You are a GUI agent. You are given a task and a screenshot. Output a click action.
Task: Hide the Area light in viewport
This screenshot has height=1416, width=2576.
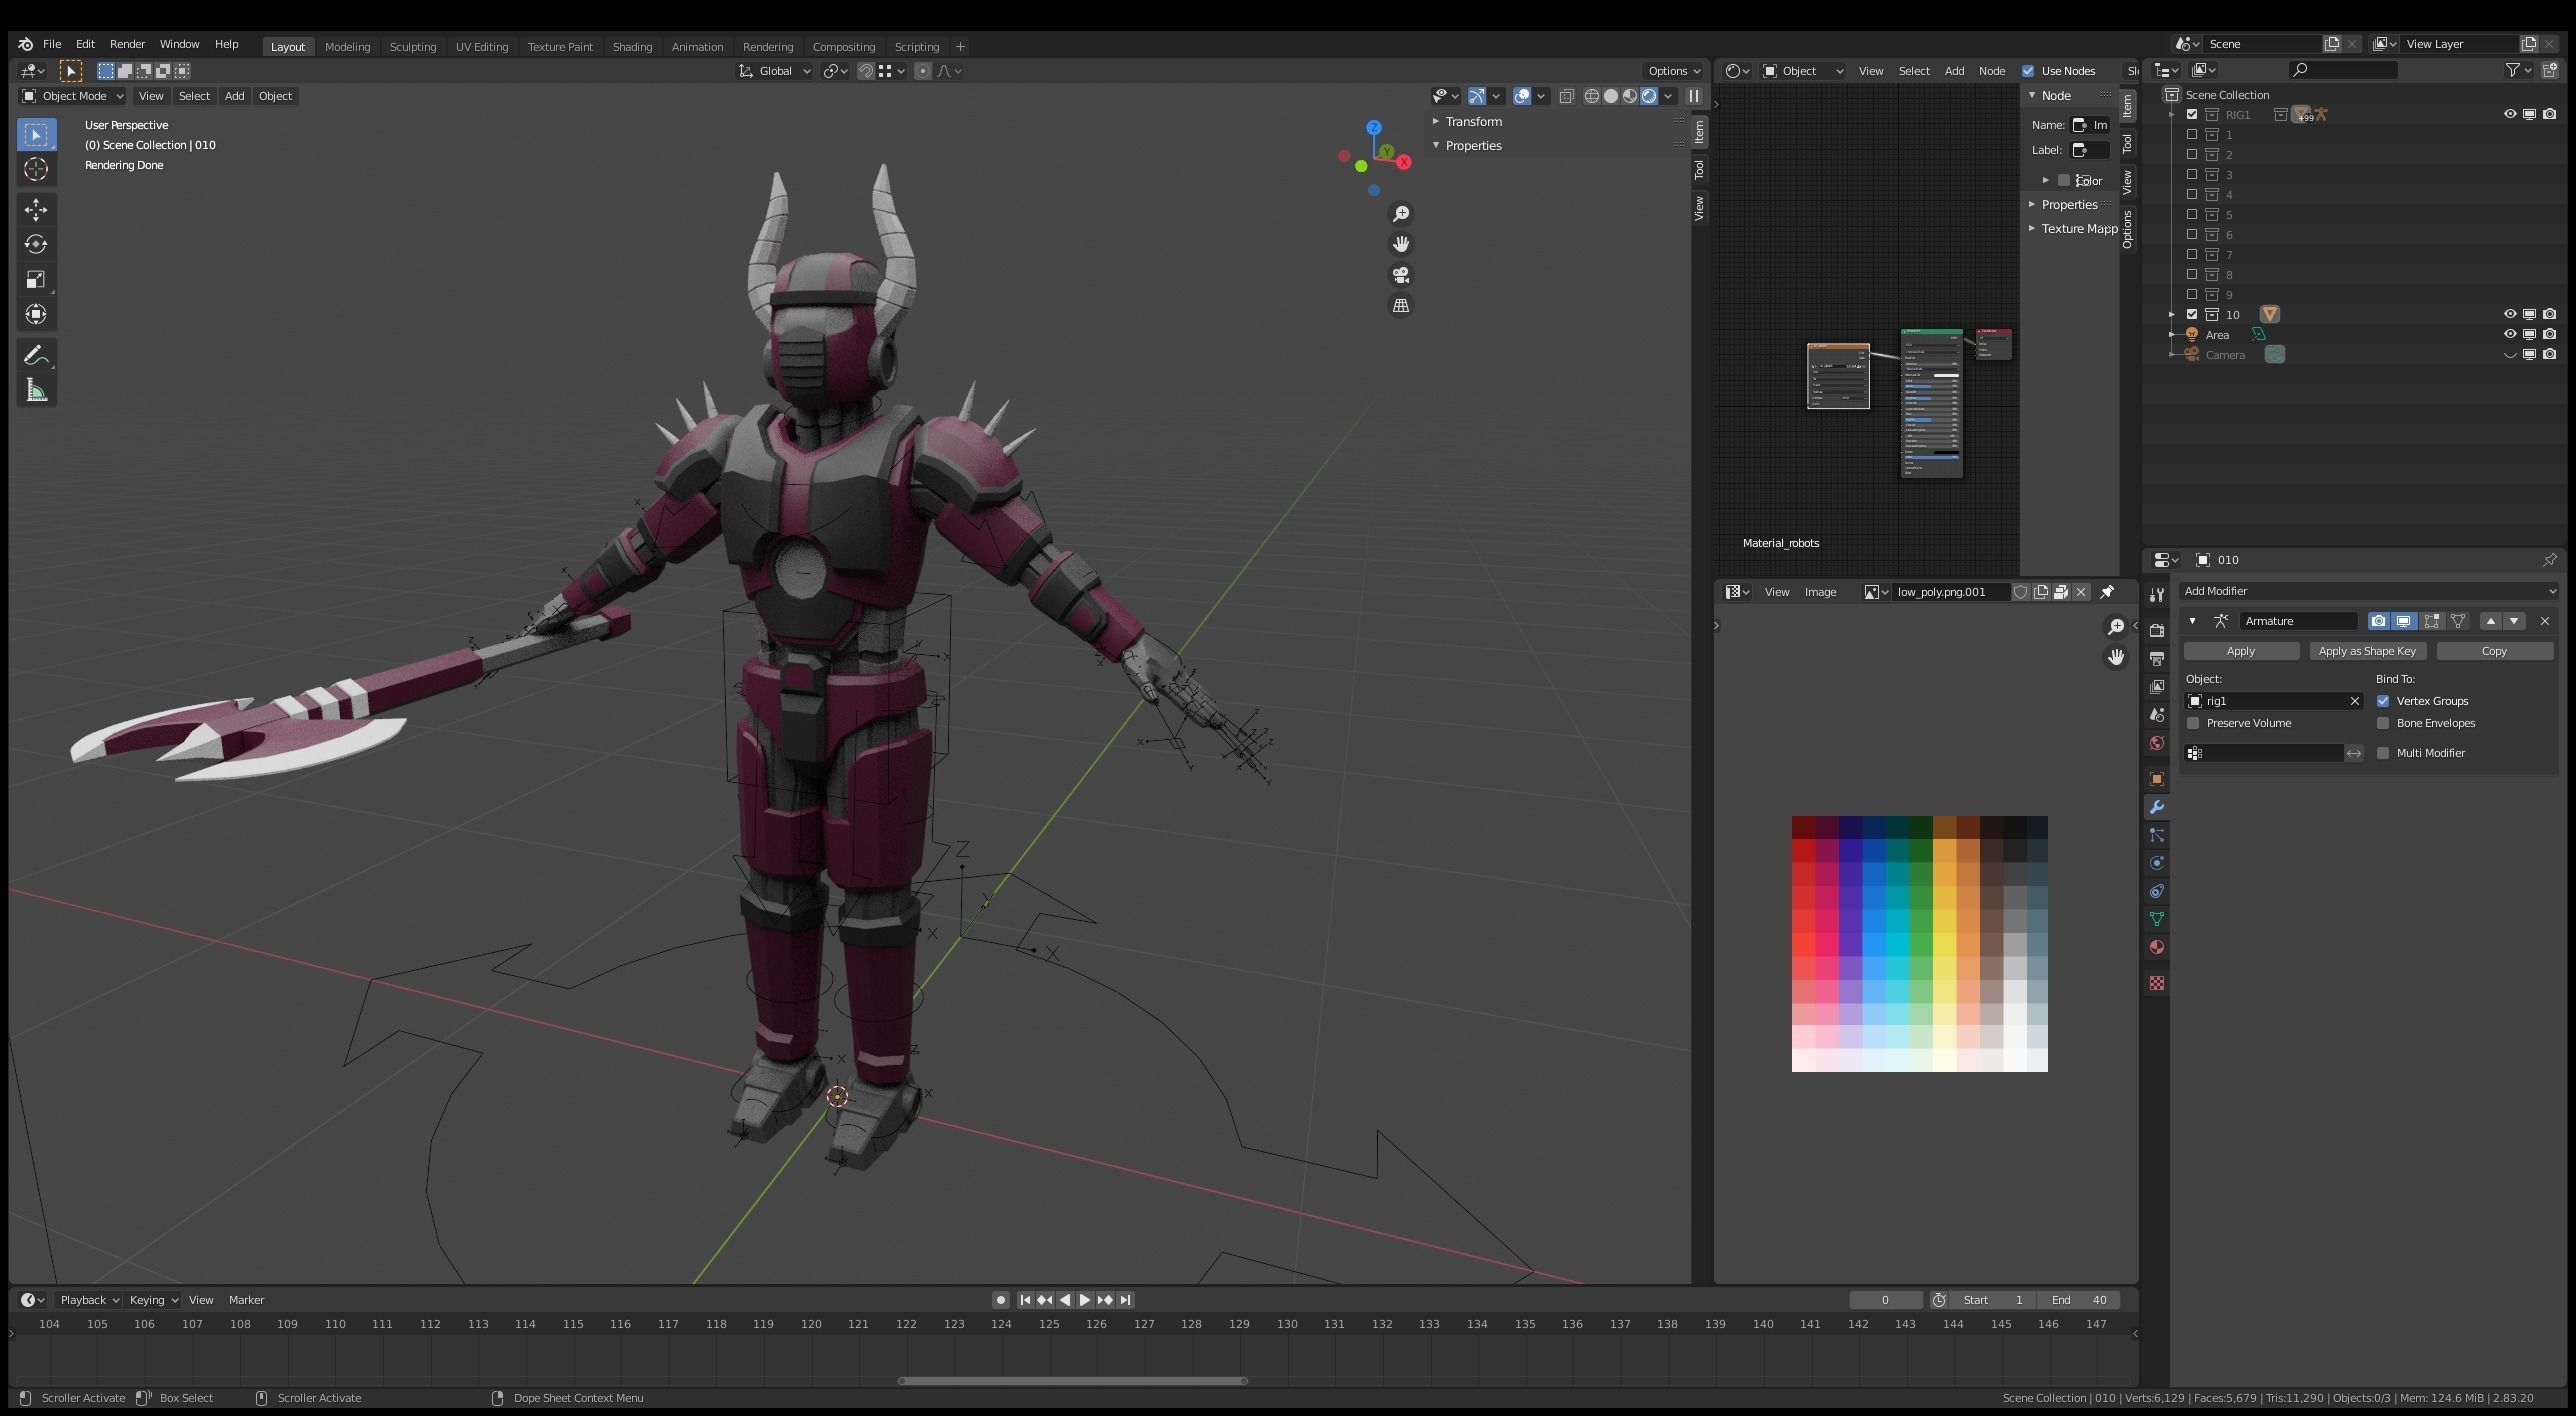[x=2509, y=334]
